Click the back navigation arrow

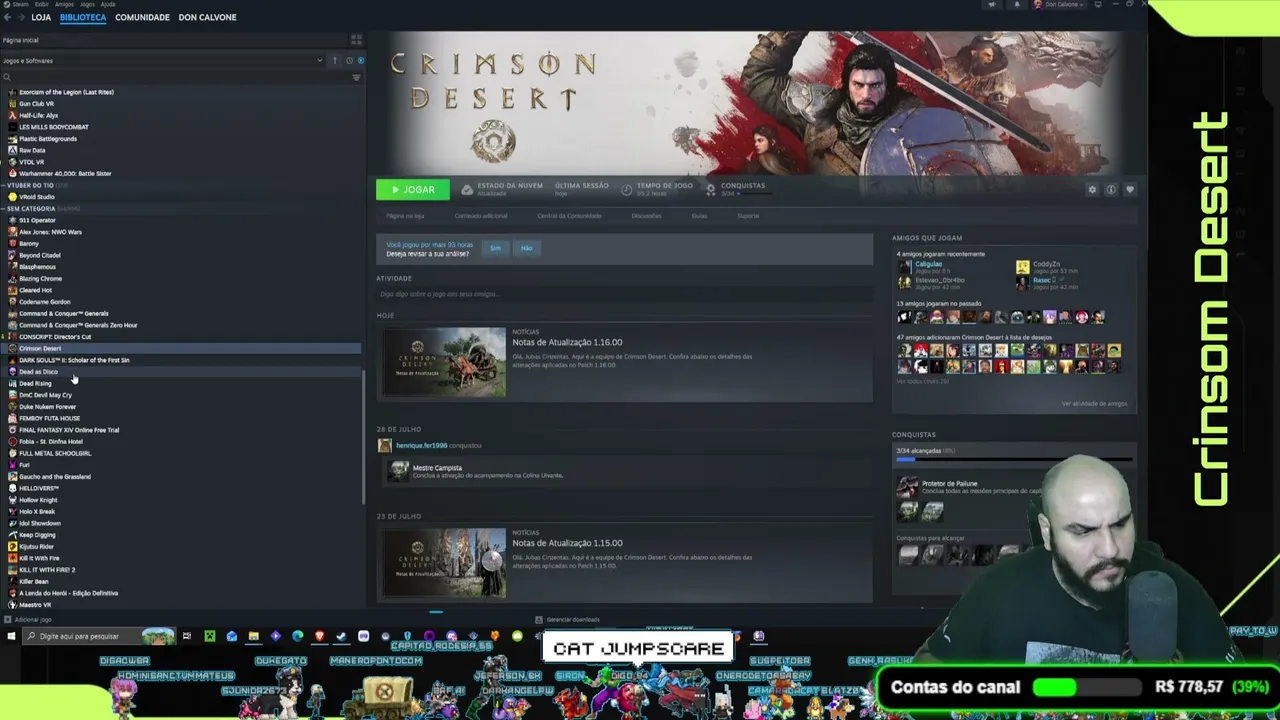coord(6,17)
